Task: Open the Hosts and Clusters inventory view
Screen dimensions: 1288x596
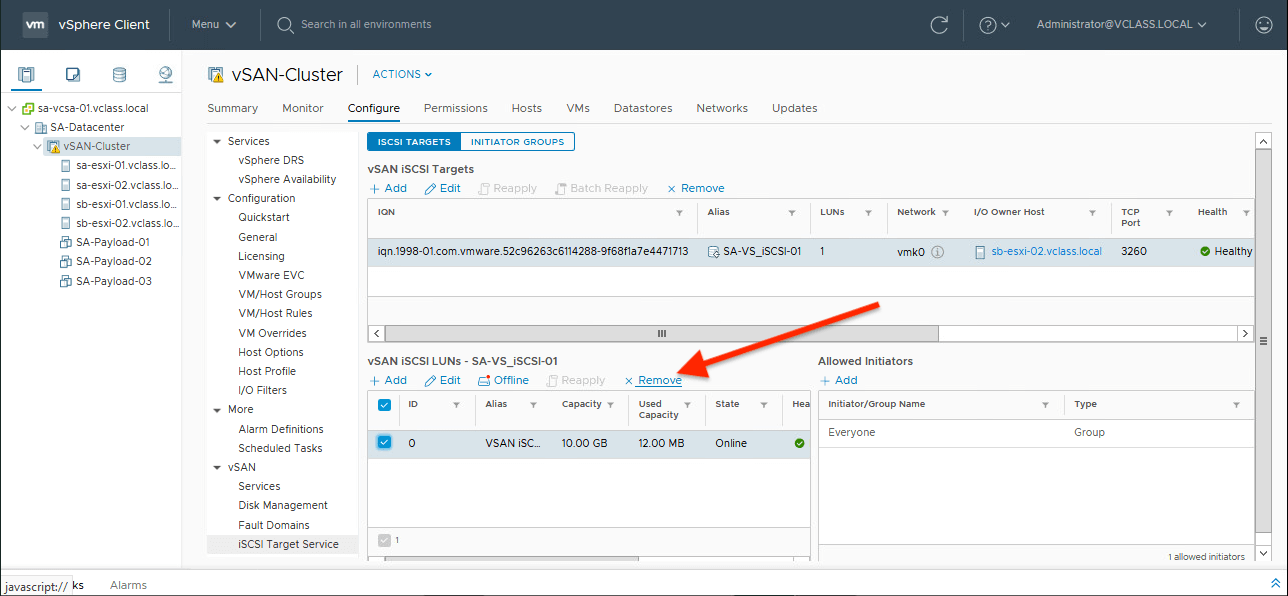Action: point(26,74)
